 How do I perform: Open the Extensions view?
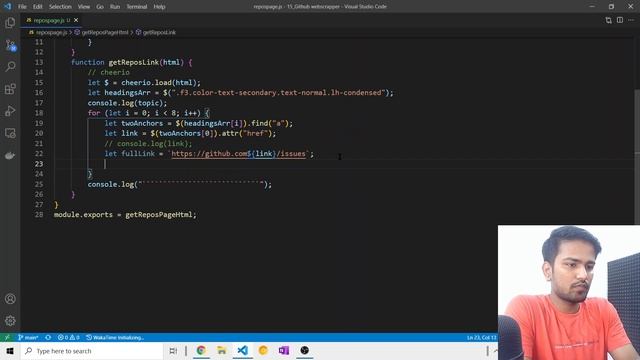pyautogui.click(x=10, y=89)
